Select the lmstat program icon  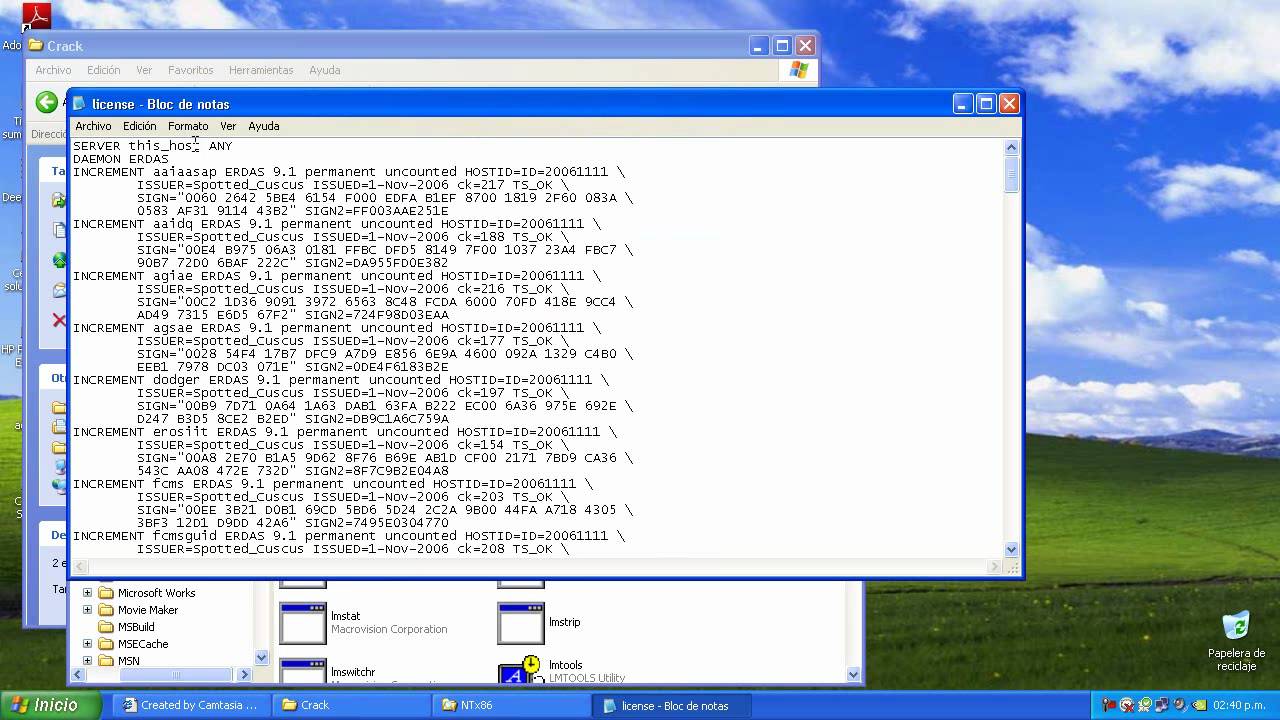click(x=303, y=622)
